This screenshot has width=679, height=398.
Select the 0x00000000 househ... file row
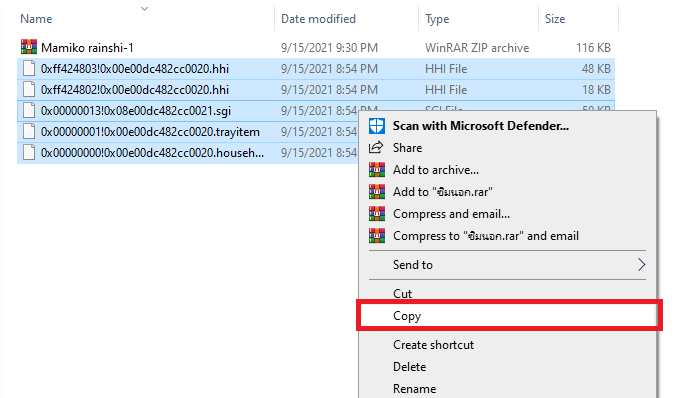(x=188, y=153)
